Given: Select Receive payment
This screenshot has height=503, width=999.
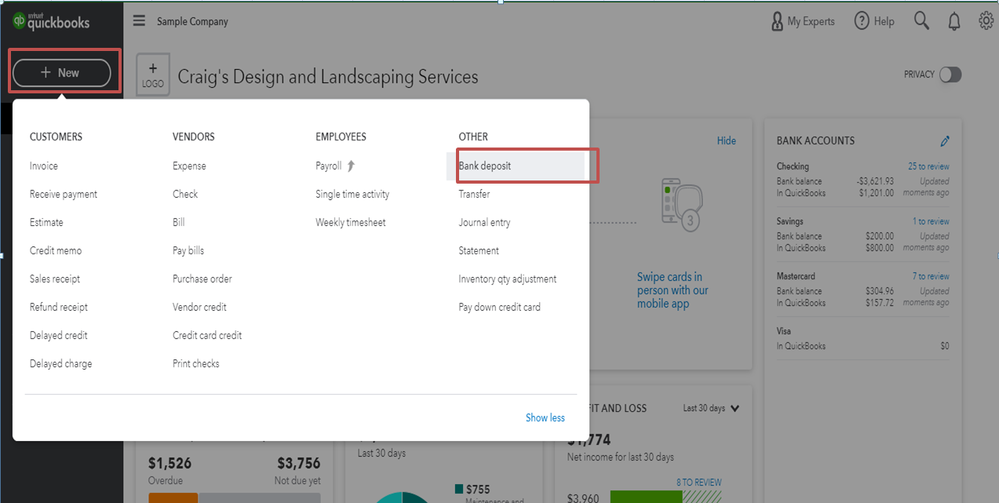Looking at the screenshot, I should click(63, 194).
